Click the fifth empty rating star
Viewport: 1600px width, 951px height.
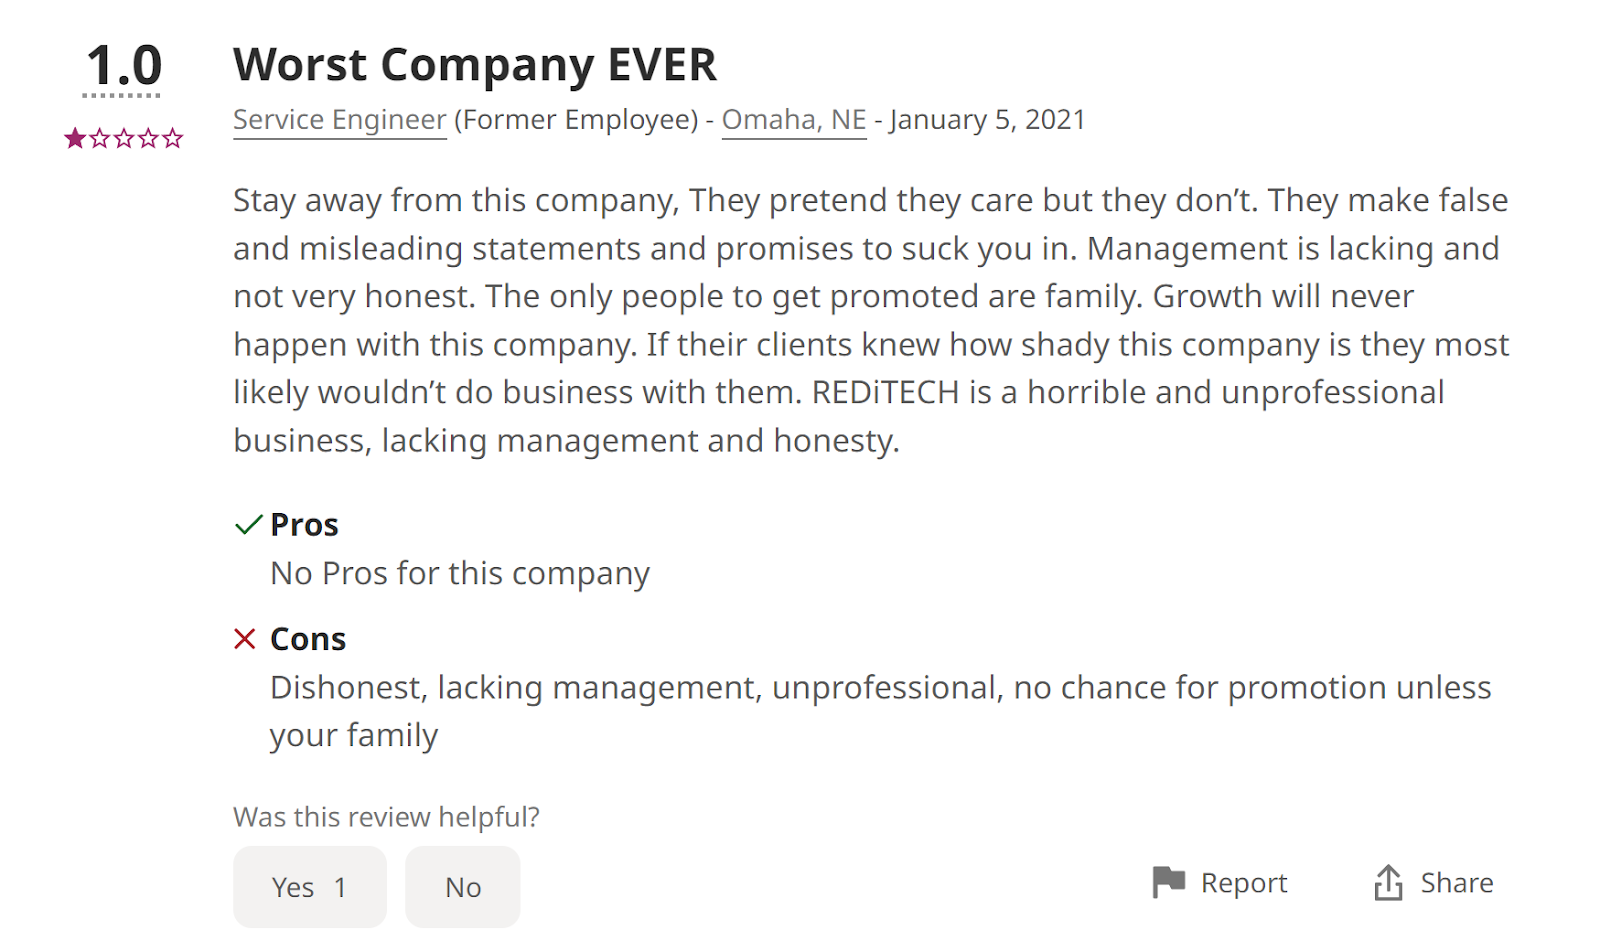[x=173, y=138]
